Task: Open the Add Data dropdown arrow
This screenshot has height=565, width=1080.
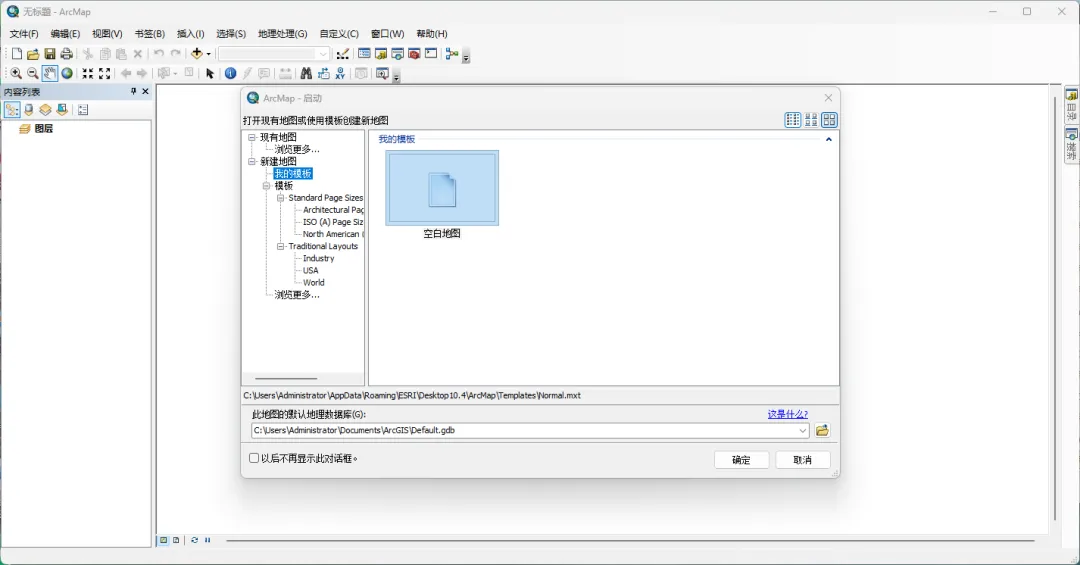Action: click(x=208, y=54)
